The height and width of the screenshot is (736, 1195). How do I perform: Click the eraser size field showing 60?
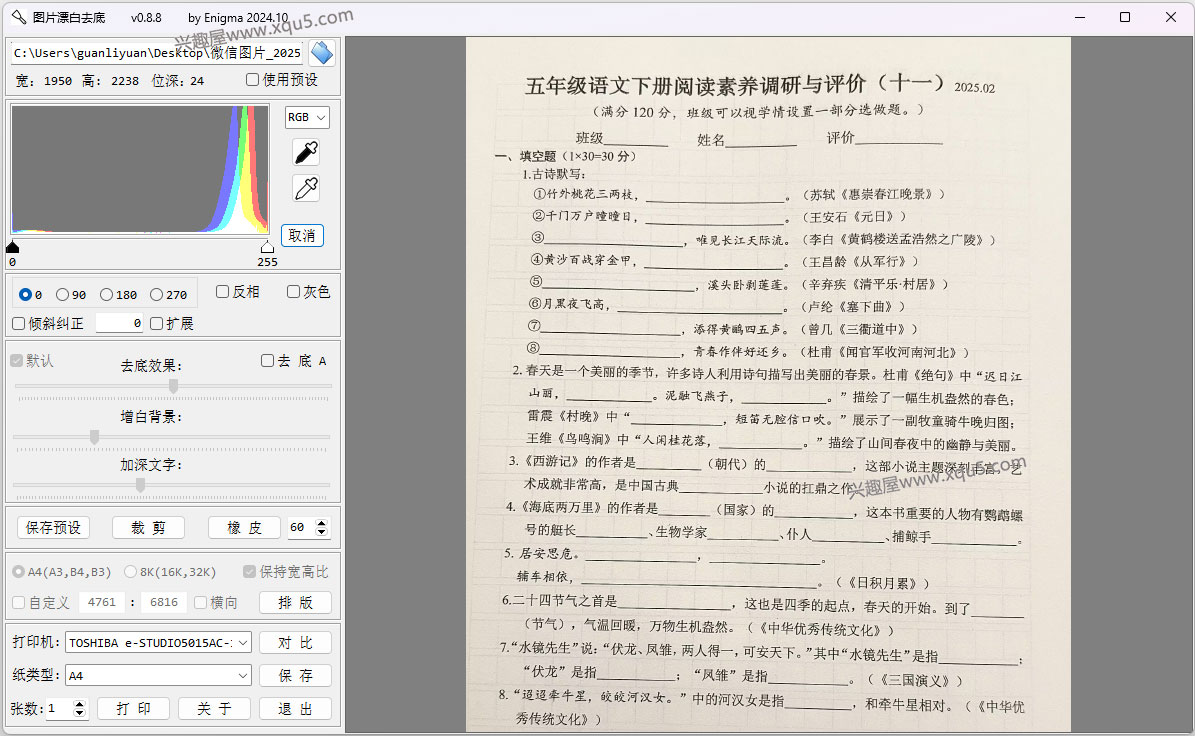(300, 527)
